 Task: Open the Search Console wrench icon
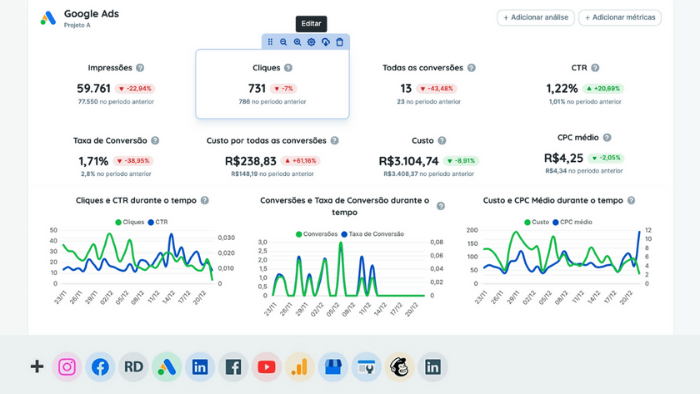366,367
